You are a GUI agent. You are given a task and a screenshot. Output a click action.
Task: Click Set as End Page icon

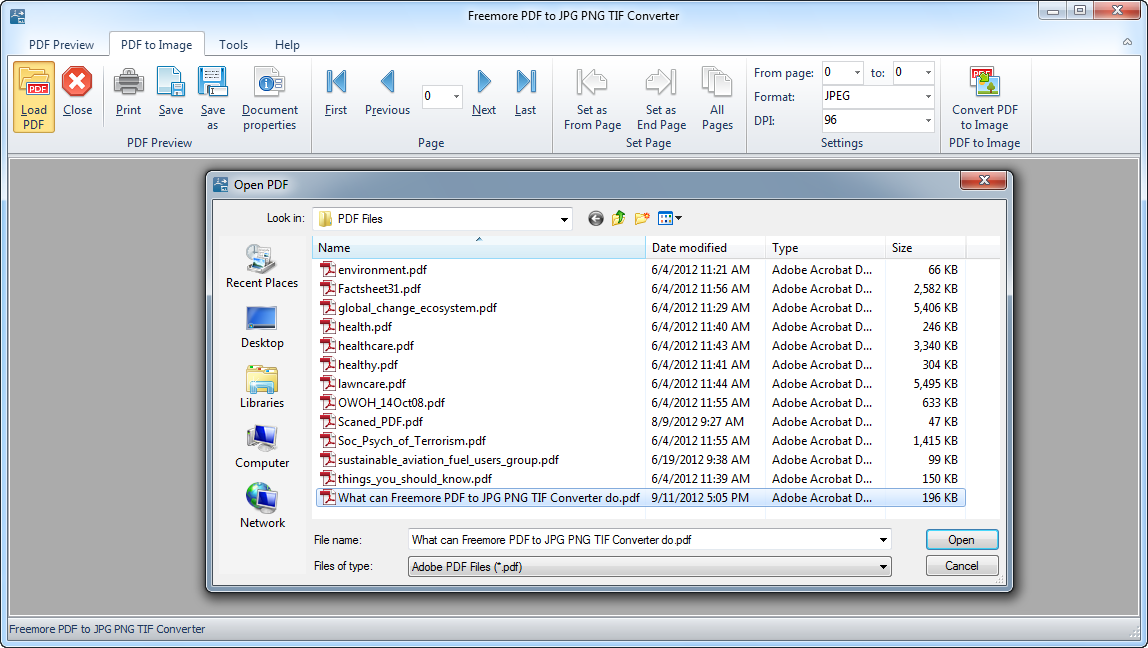pos(661,82)
